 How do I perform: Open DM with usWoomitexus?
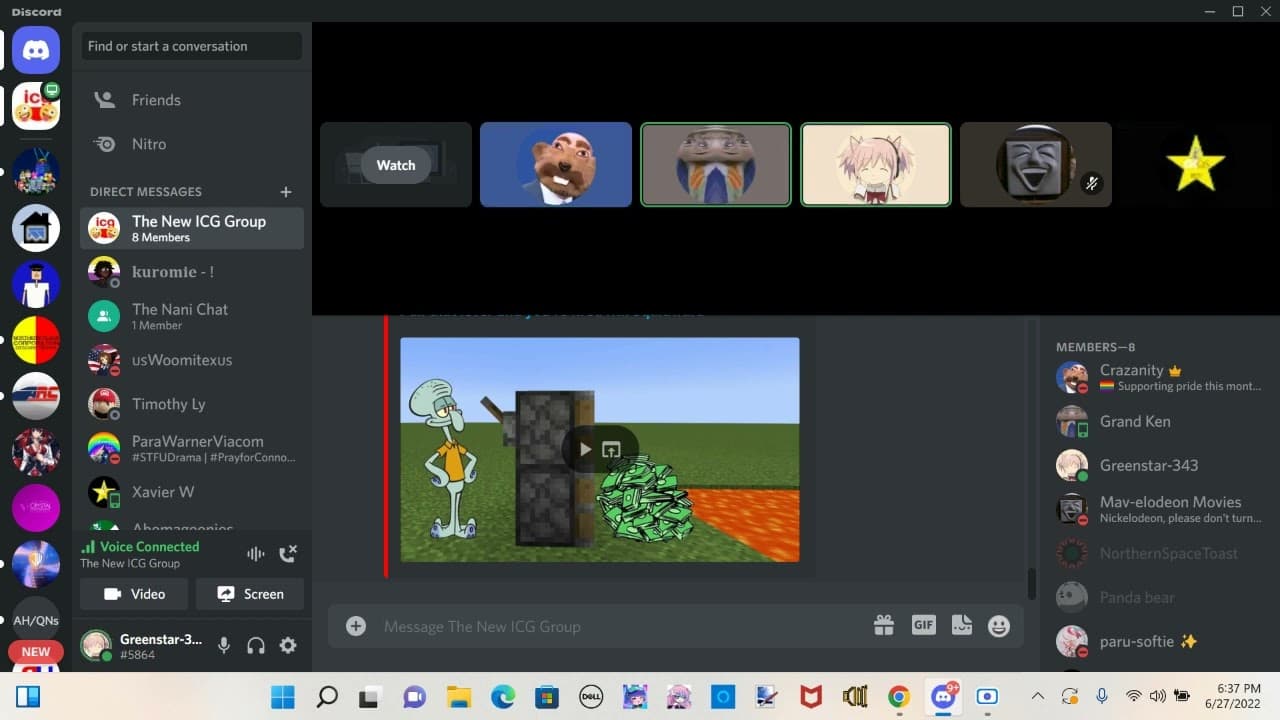coord(192,360)
